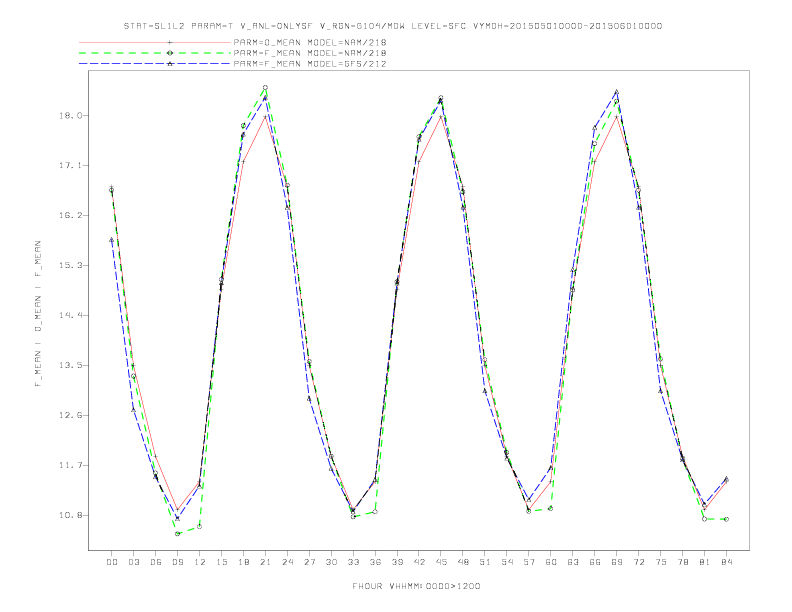The height and width of the screenshot is (612, 792).
Task: Click x-axis tick label 72
Action: coord(639,562)
